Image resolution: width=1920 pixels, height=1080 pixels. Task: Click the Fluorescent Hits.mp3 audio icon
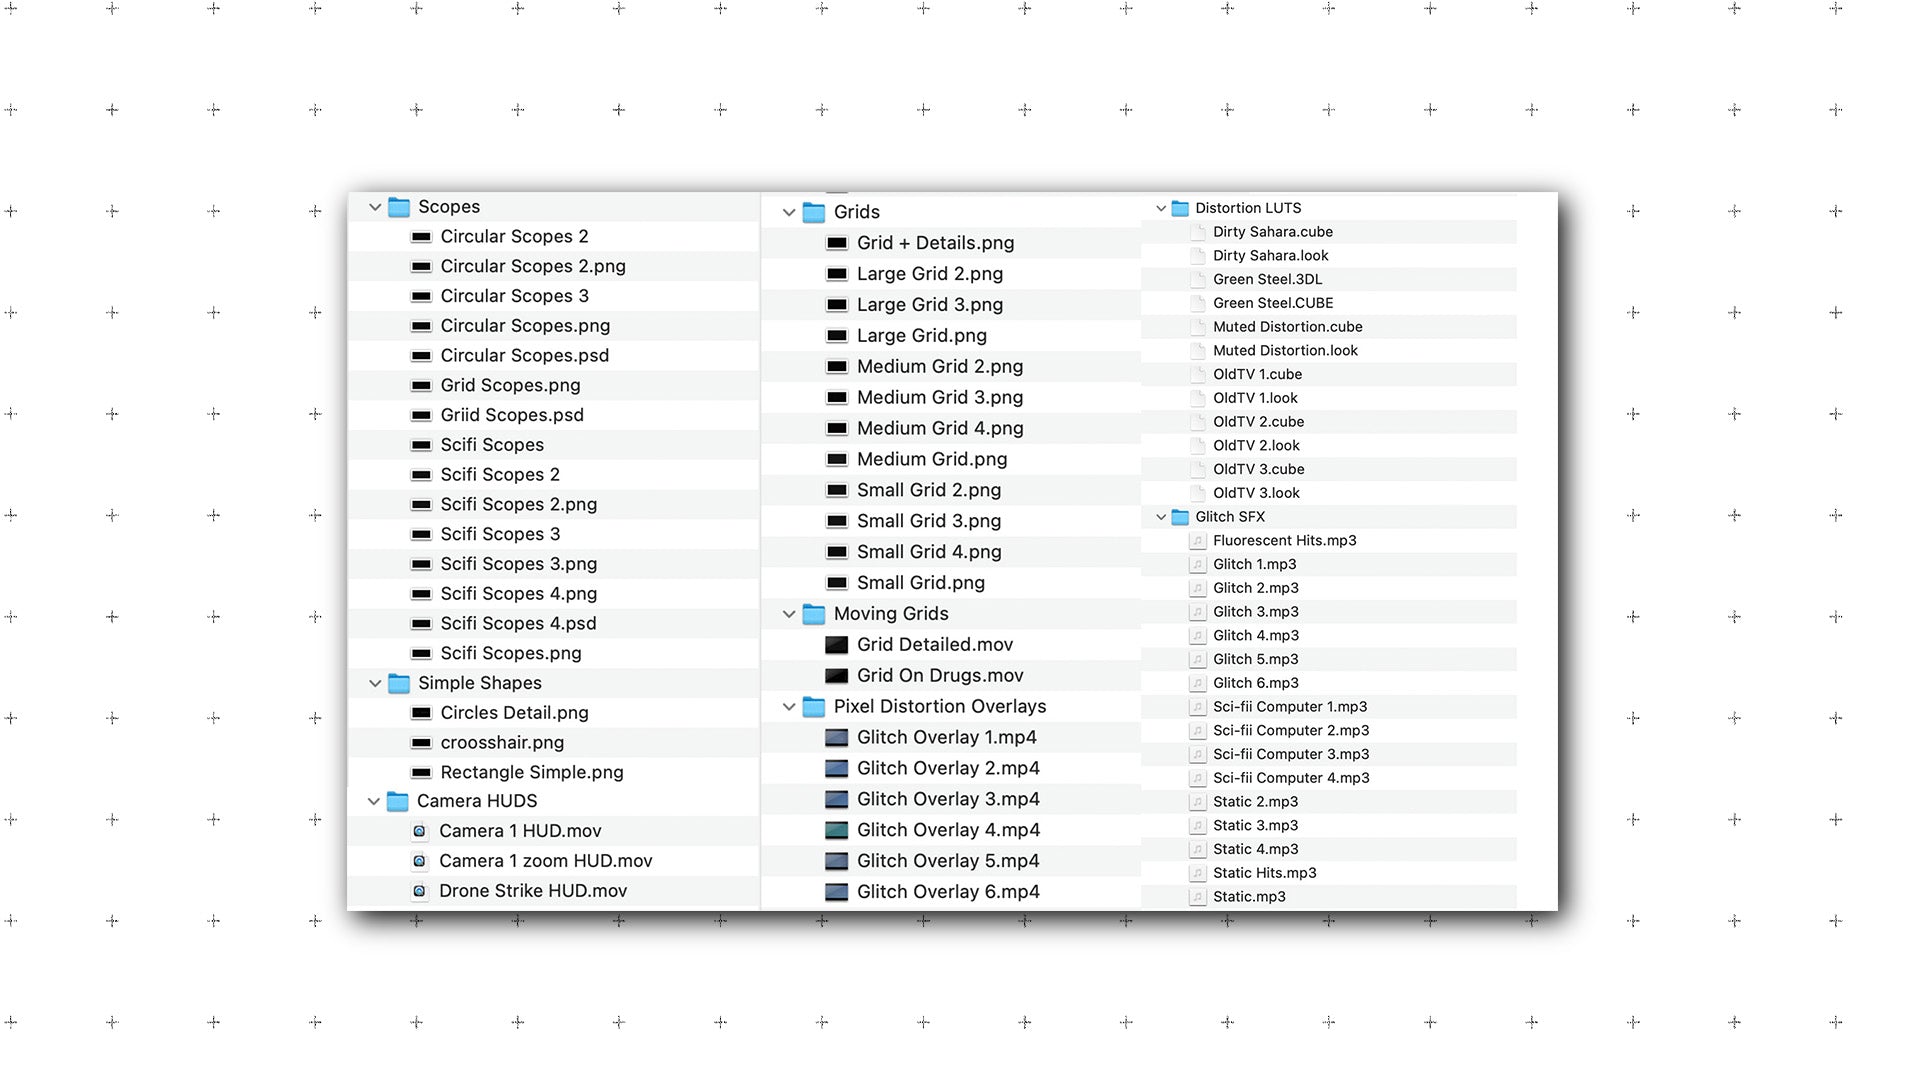tap(1197, 541)
